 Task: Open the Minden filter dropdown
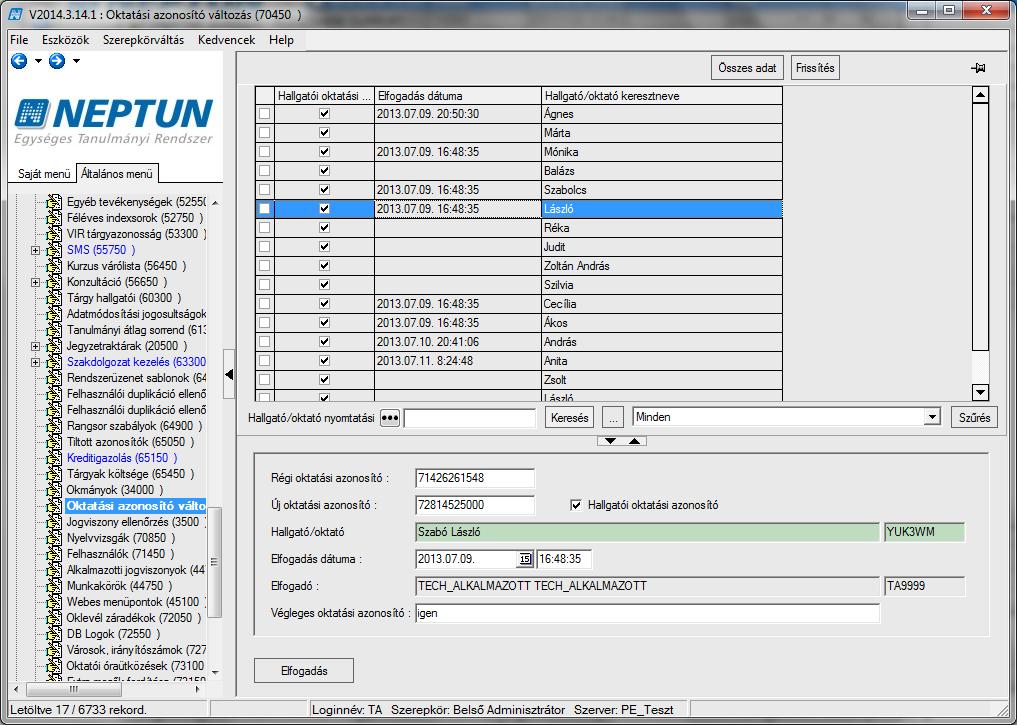tap(932, 417)
